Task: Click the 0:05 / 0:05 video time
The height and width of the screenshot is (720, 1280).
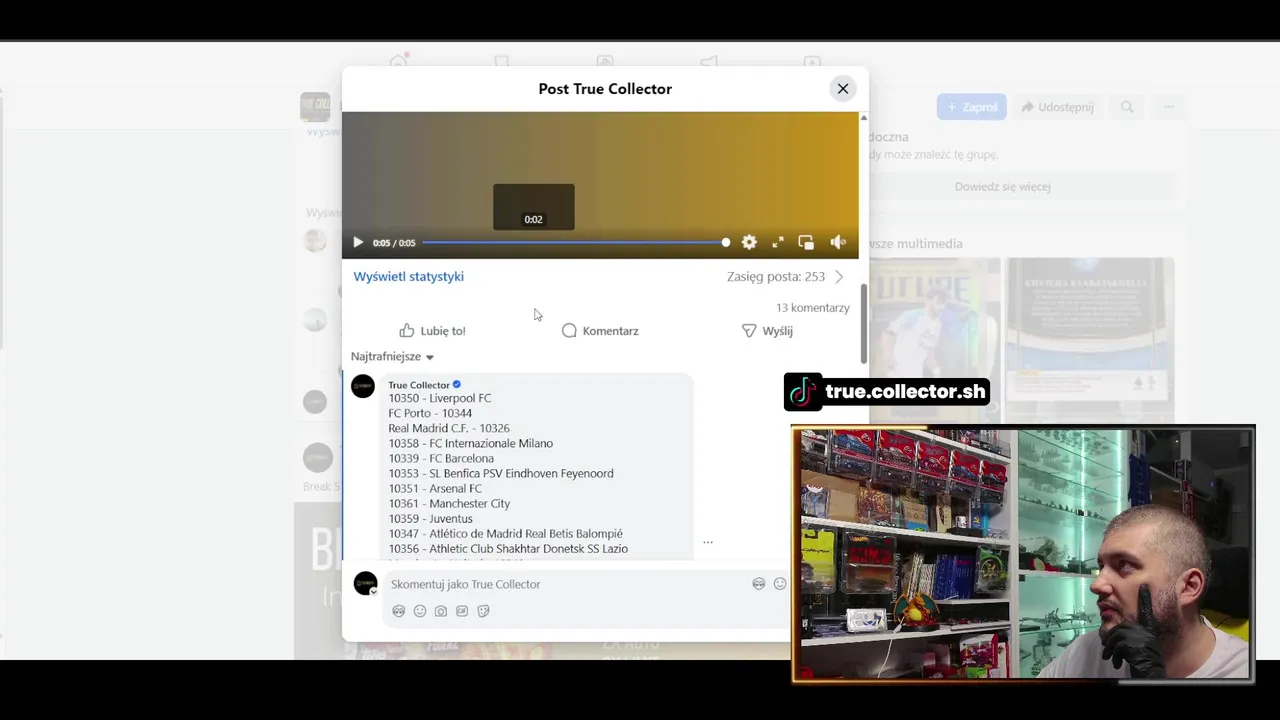Action: coord(394,243)
